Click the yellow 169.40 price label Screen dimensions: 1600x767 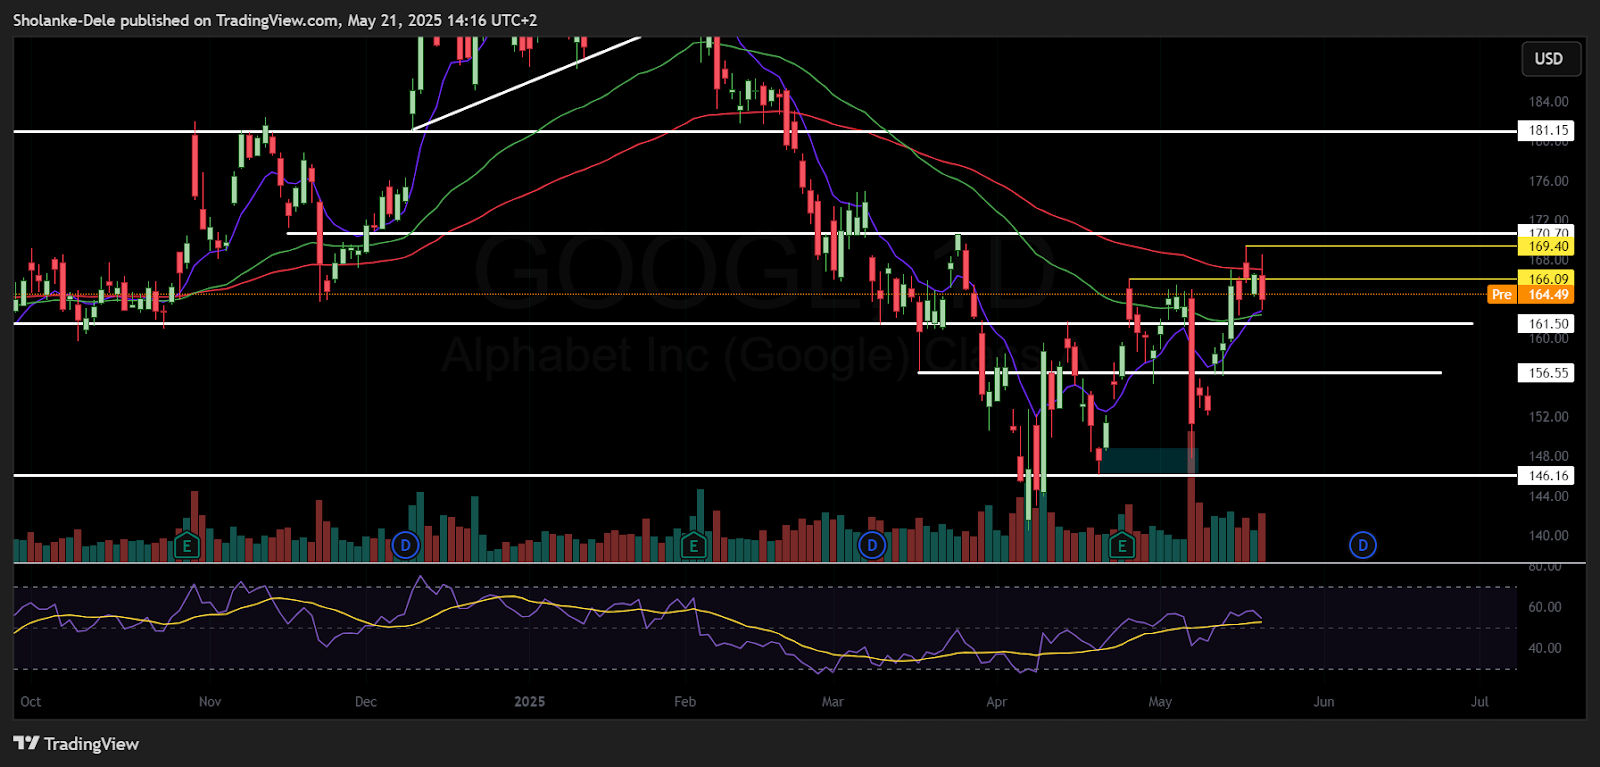[x=1547, y=246]
